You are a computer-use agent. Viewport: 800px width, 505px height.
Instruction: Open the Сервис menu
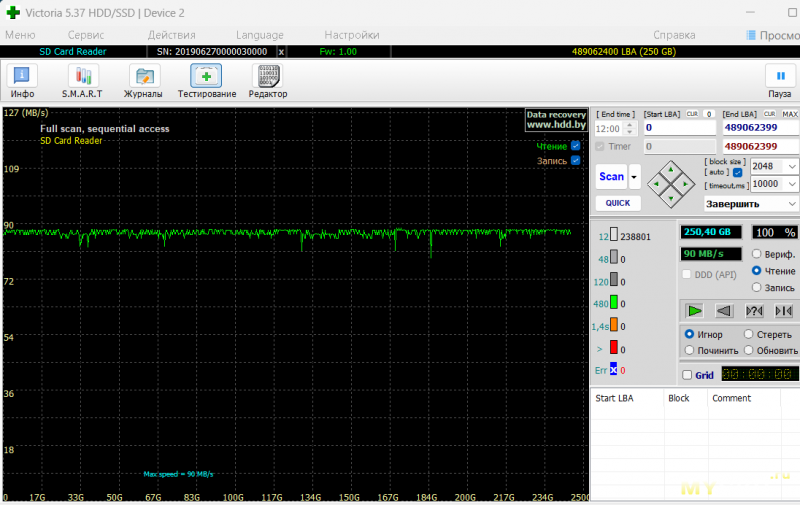(x=86, y=35)
